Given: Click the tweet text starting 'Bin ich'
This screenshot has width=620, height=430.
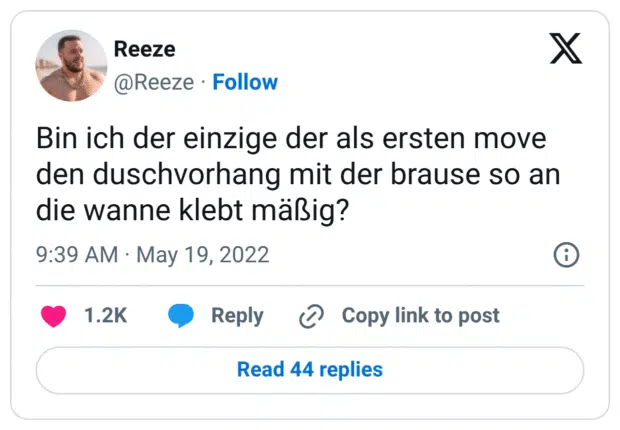Looking at the screenshot, I should (x=290, y=174).
